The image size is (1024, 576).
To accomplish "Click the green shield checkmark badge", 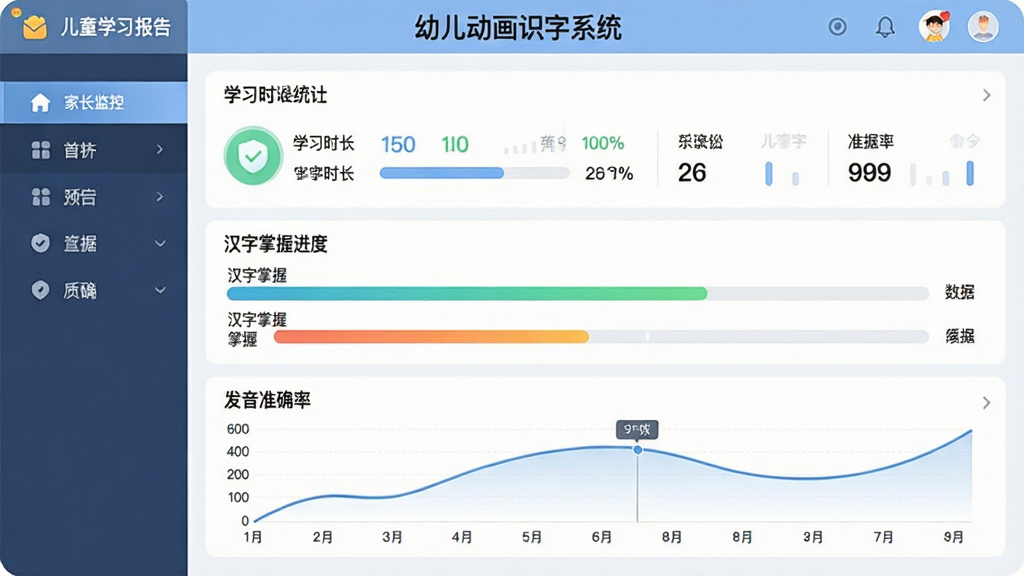I will [253, 156].
